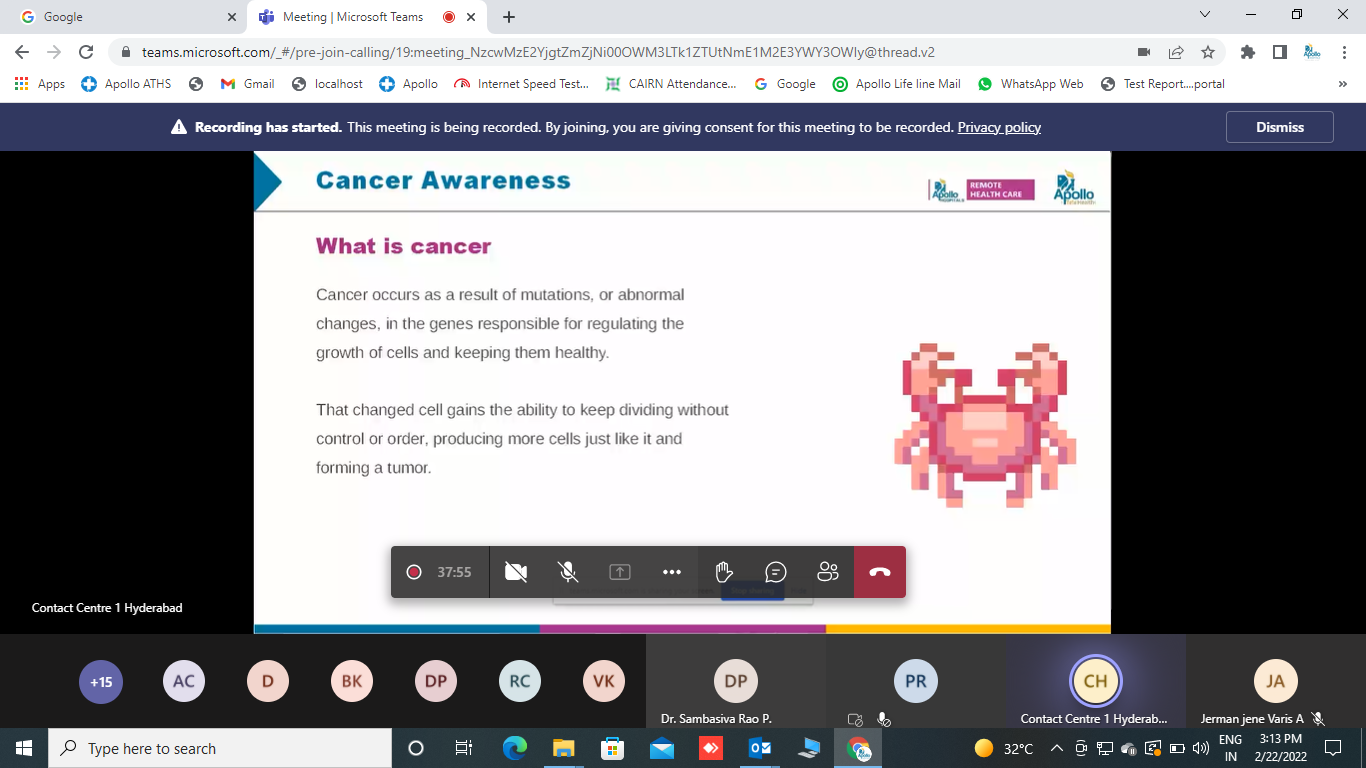Open the WhatsApp Web bookmark
Viewport: 1366px width, 768px height.
point(1031,84)
